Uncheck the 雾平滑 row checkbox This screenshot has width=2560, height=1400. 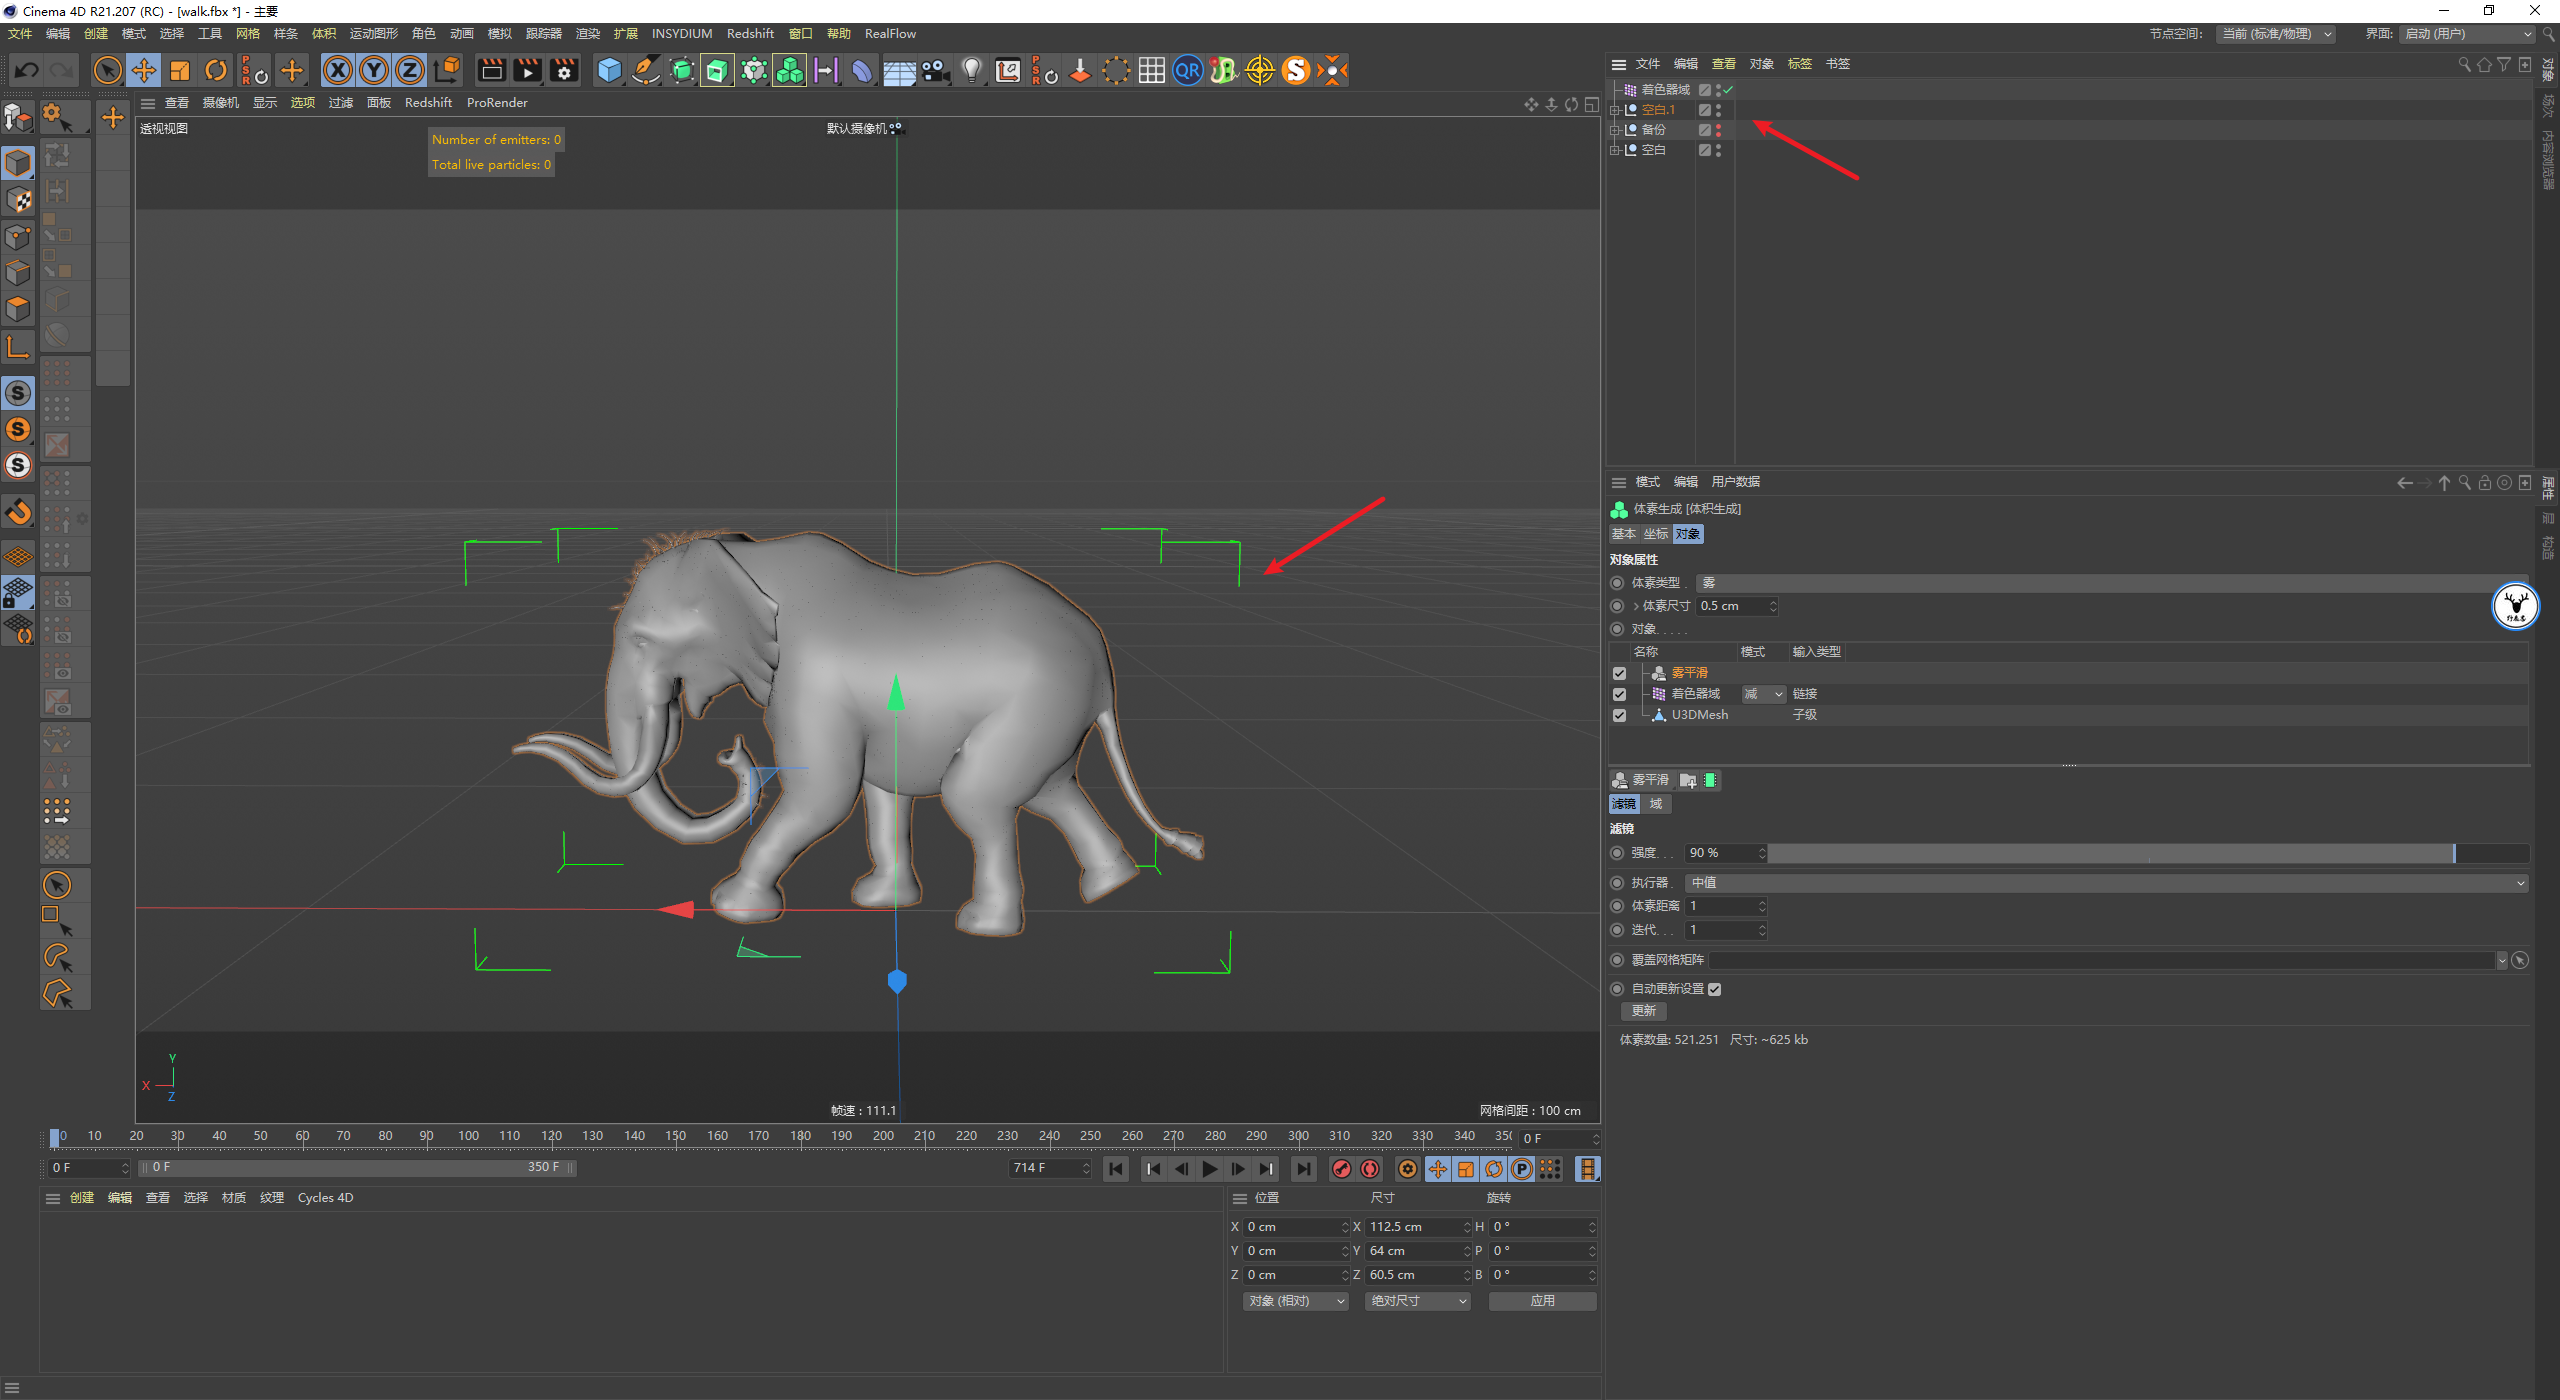1620,674
